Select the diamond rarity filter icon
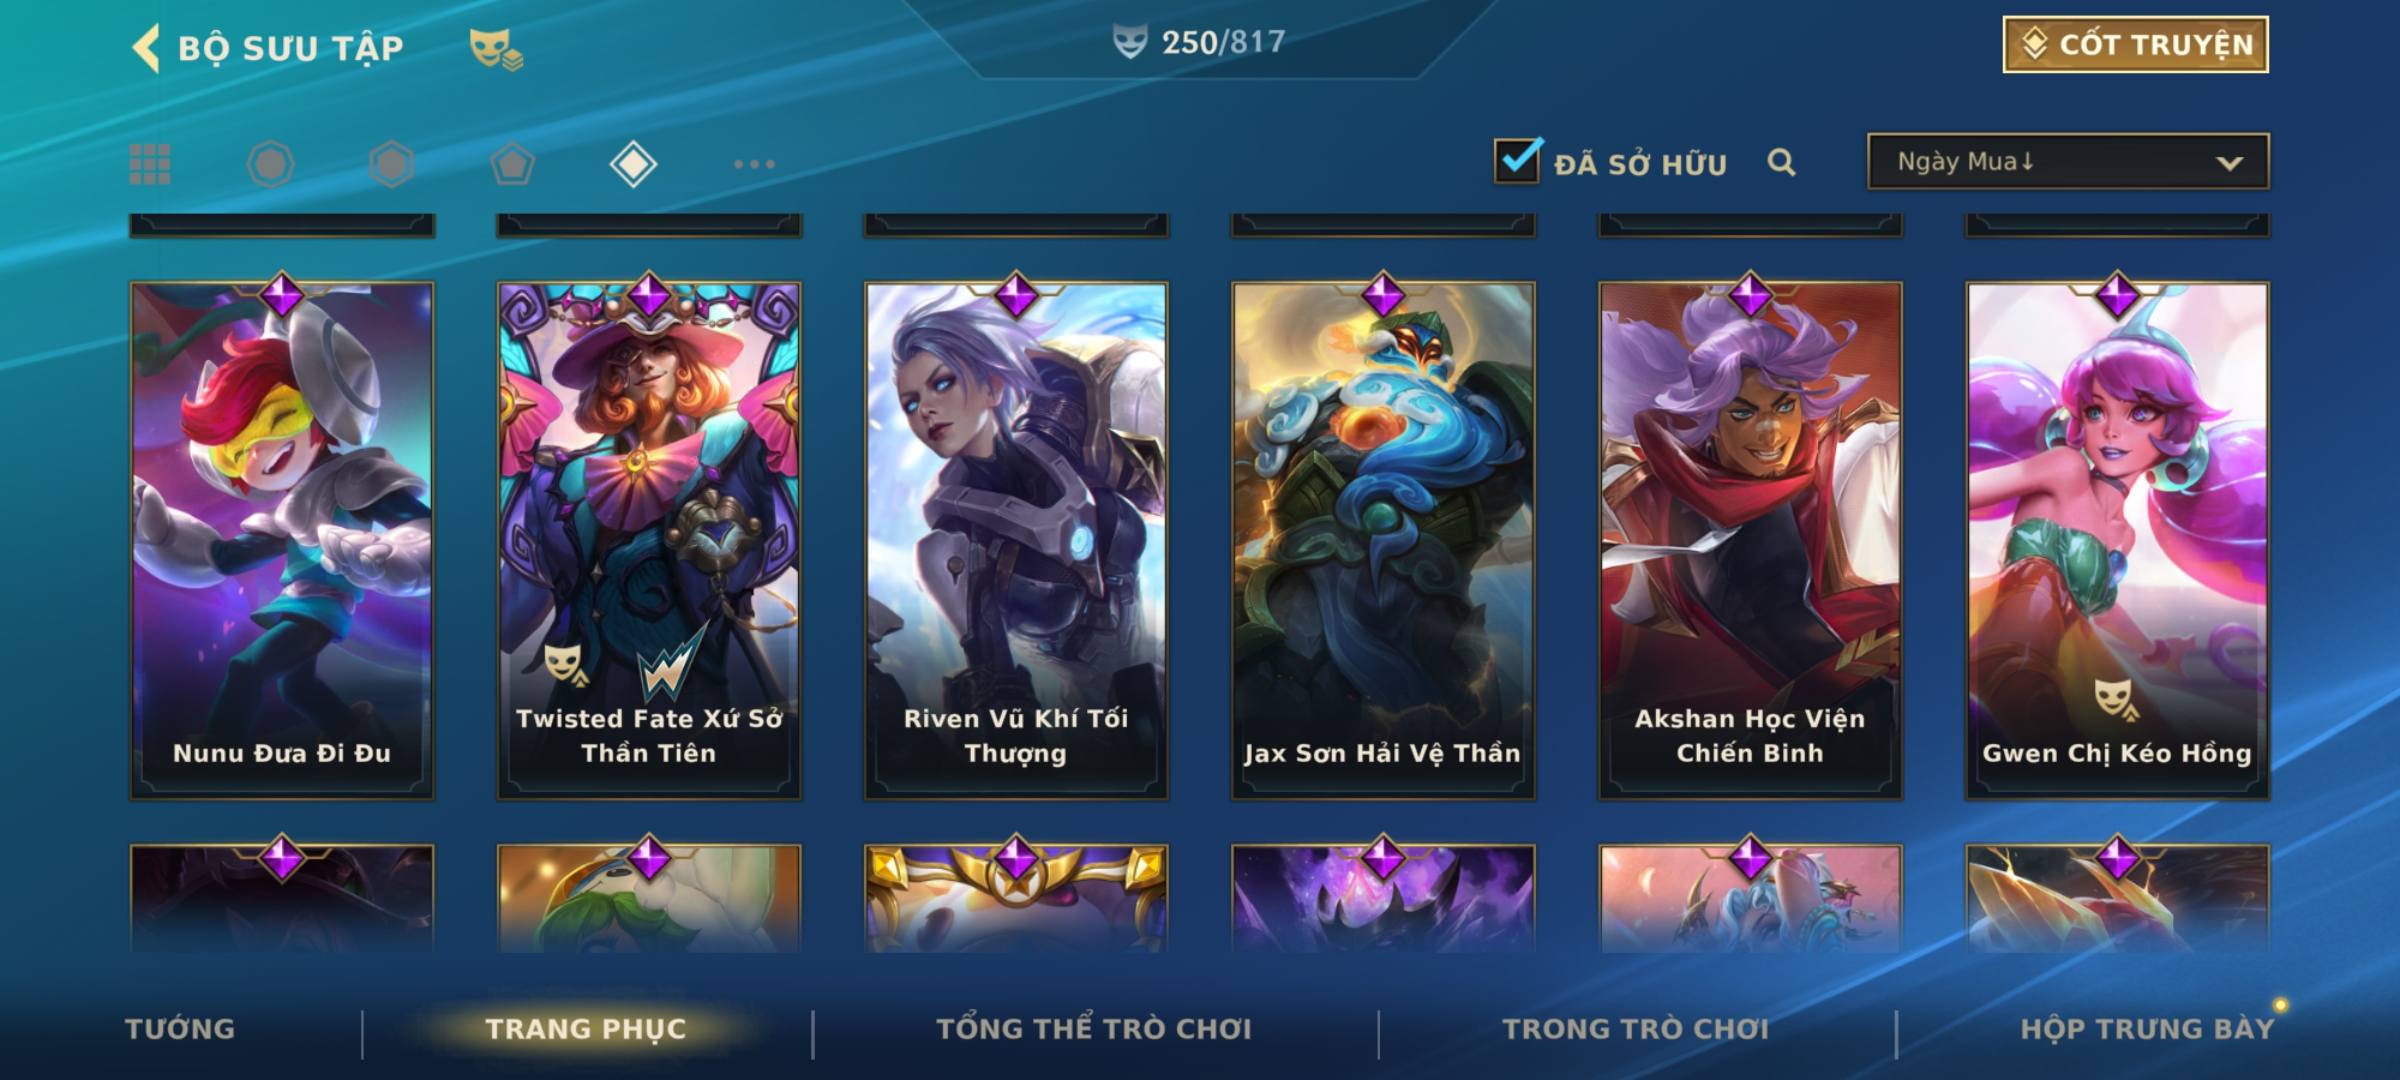This screenshot has height=1080, width=2400. coord(633,164)
